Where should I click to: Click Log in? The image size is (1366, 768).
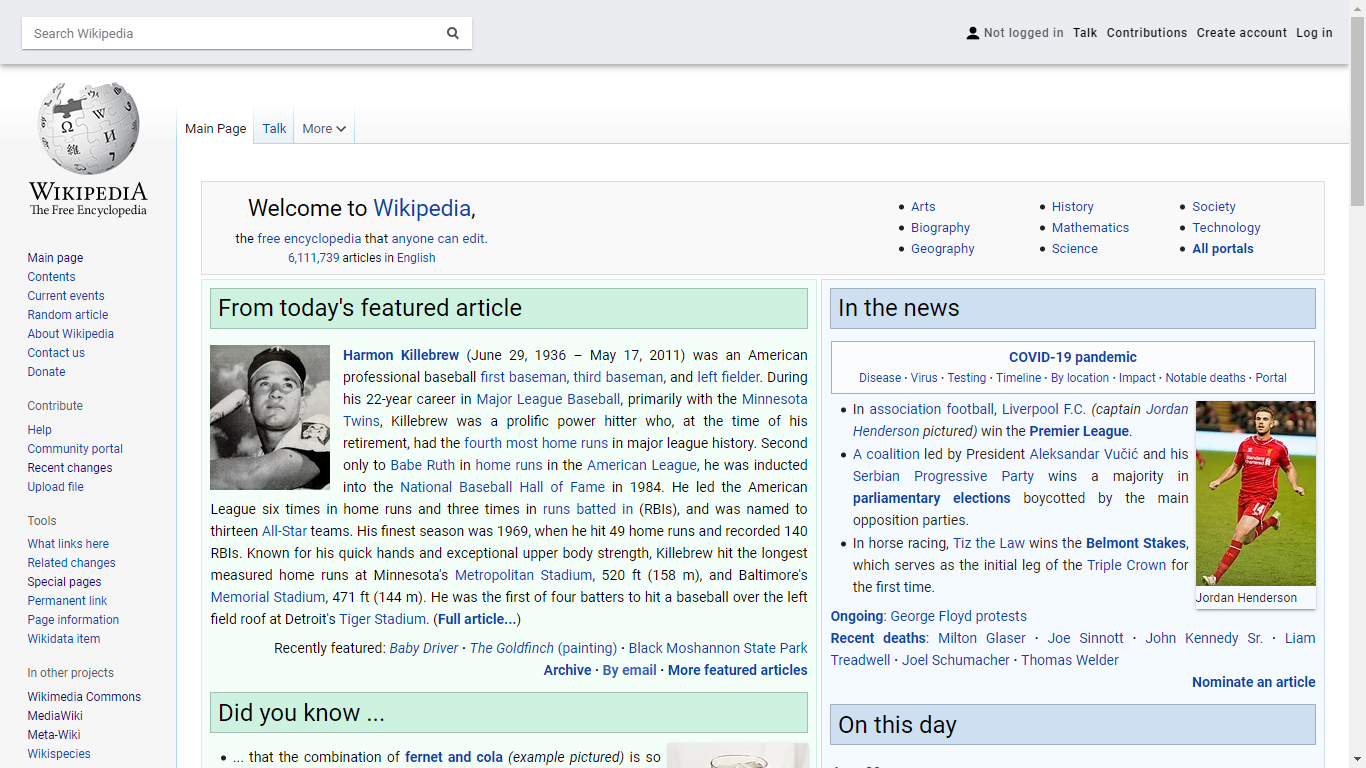pos(1314,33)
